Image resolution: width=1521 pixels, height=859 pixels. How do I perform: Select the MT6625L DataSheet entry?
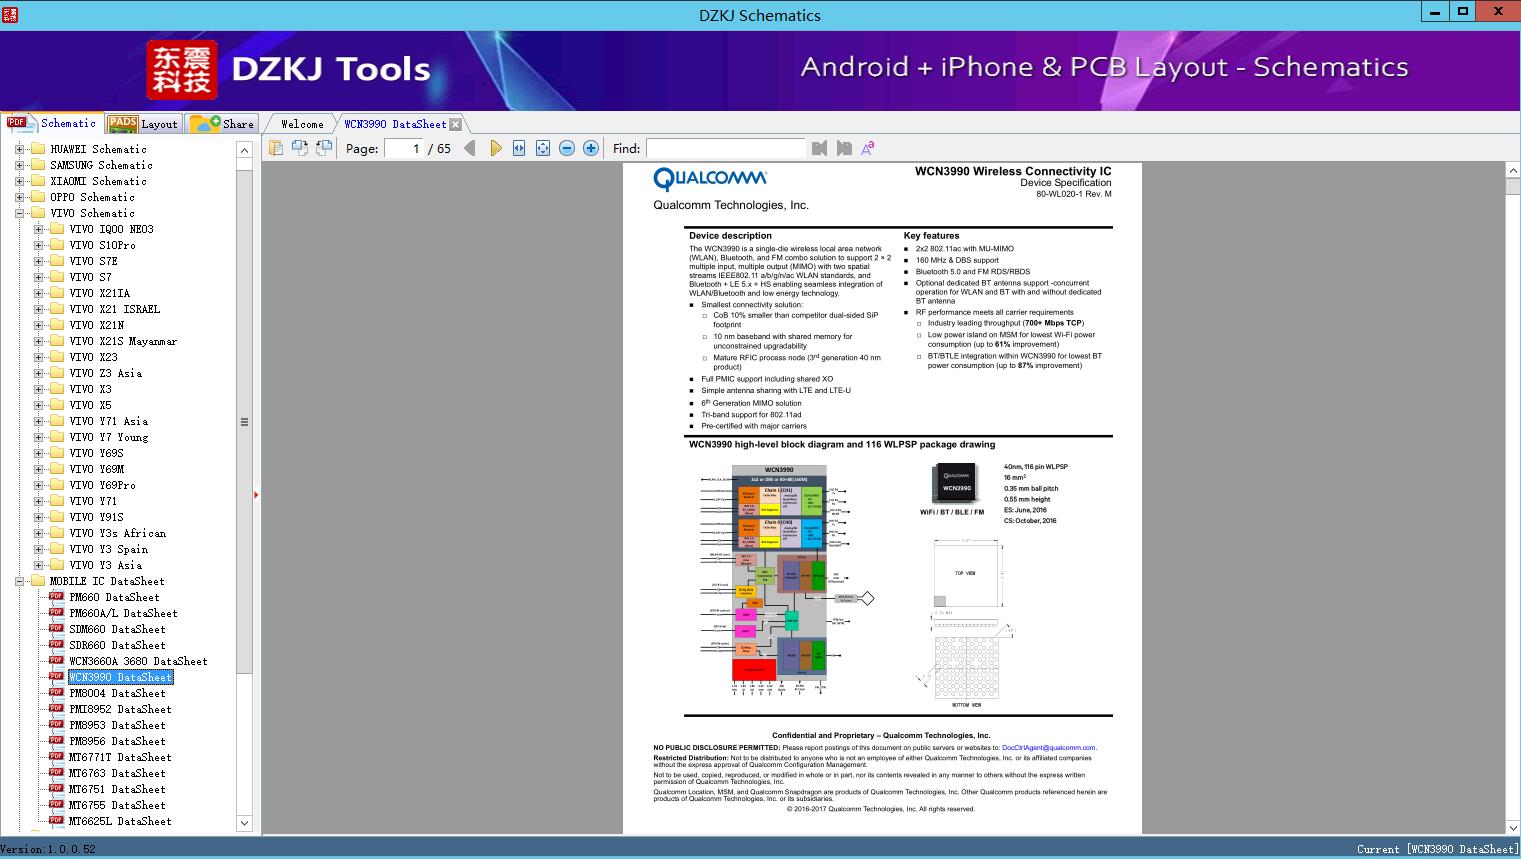click(120, 821)
